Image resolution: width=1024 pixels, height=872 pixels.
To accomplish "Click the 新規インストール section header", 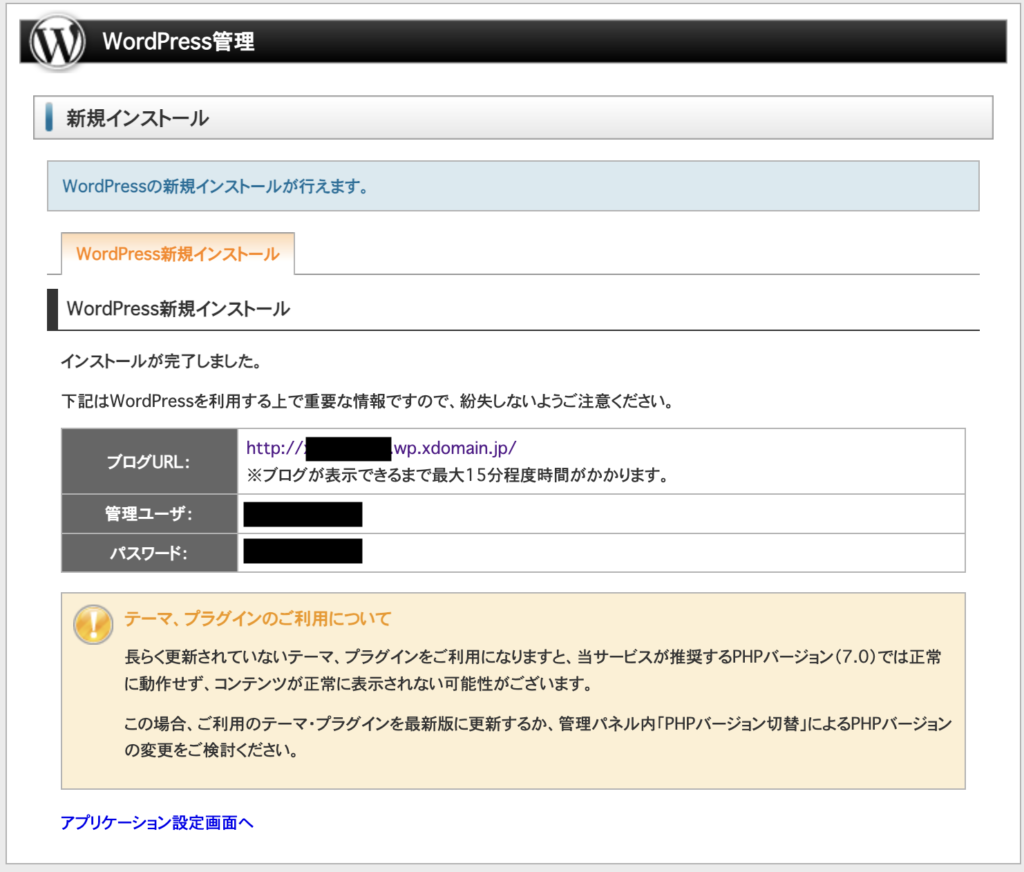I will pos(137,118).
